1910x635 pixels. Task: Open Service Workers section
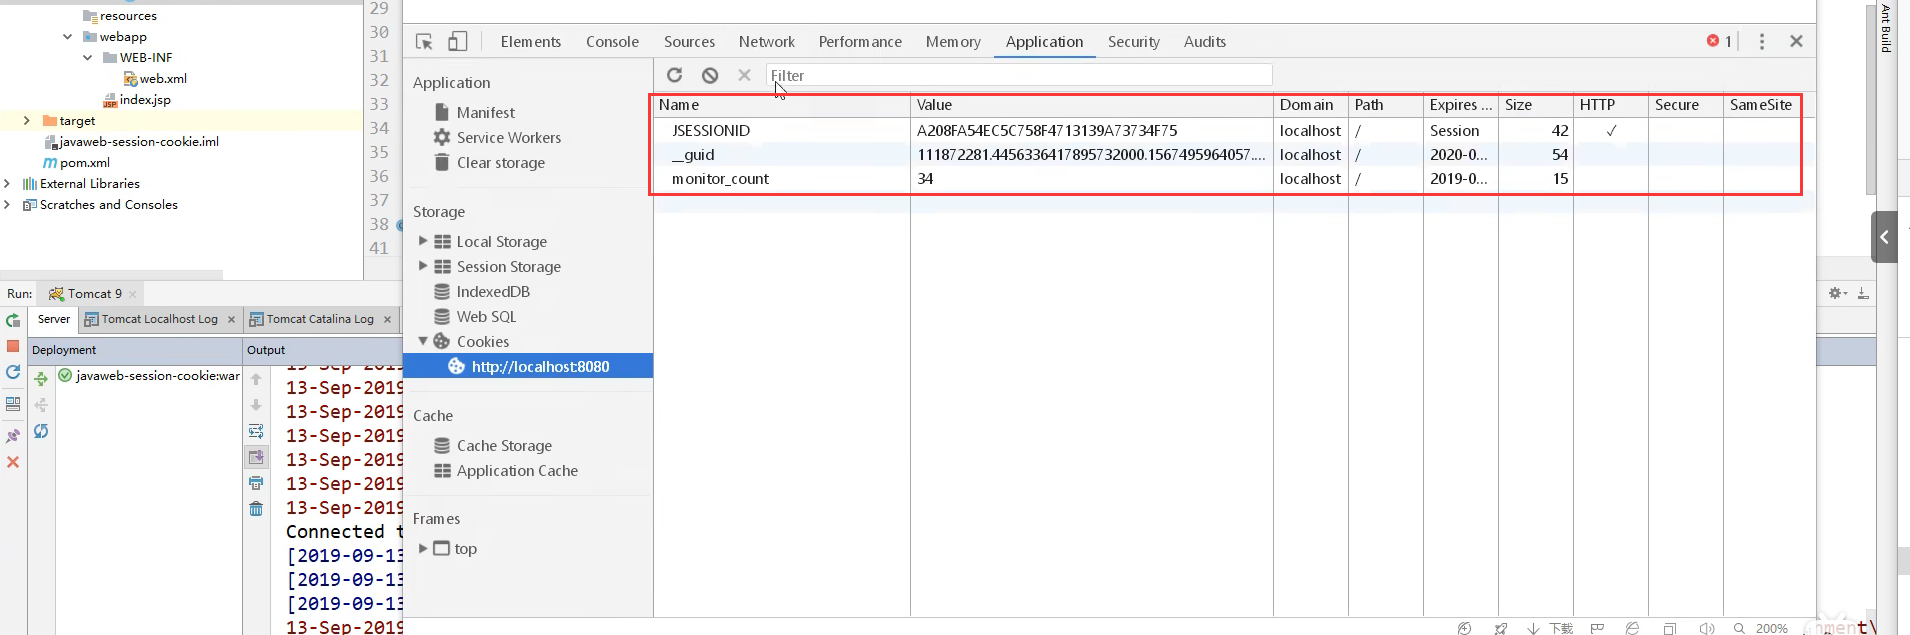pos(509,138)
